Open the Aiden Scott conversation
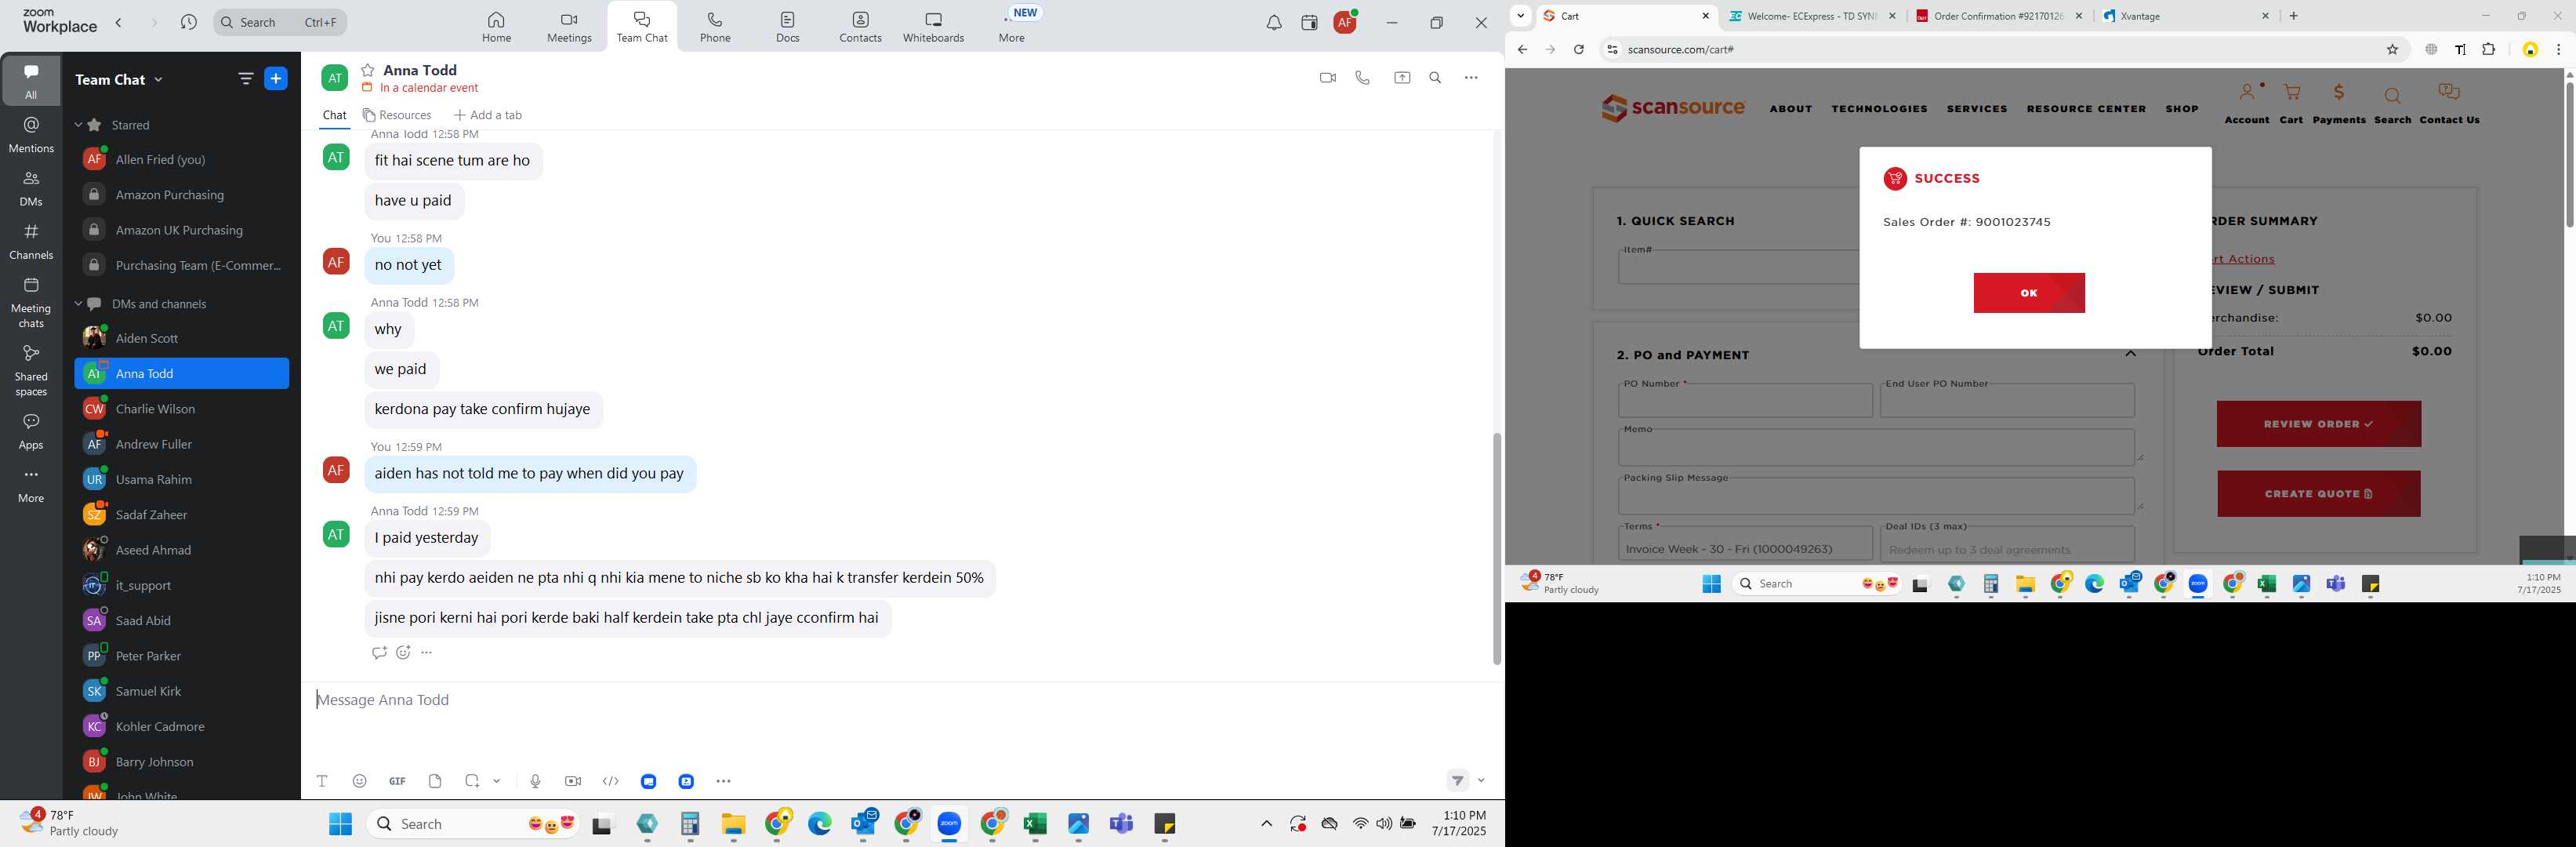Image resolution: width=2576 pixels, height=847 pixels. 182,338
